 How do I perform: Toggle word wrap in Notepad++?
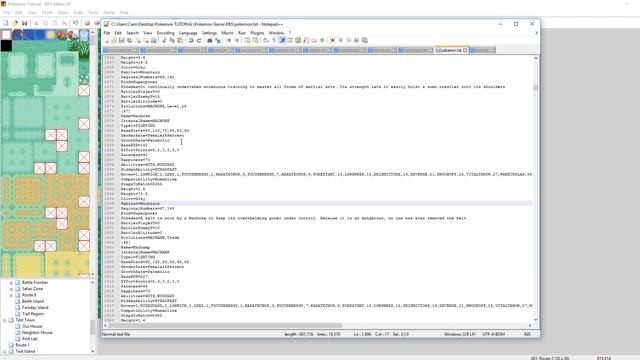pyautogui.click(x=266, y=40)
